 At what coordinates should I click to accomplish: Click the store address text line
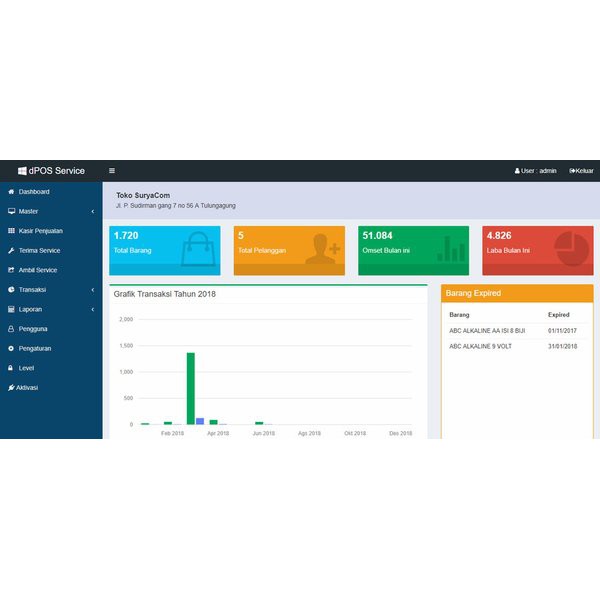coord(176,205)
